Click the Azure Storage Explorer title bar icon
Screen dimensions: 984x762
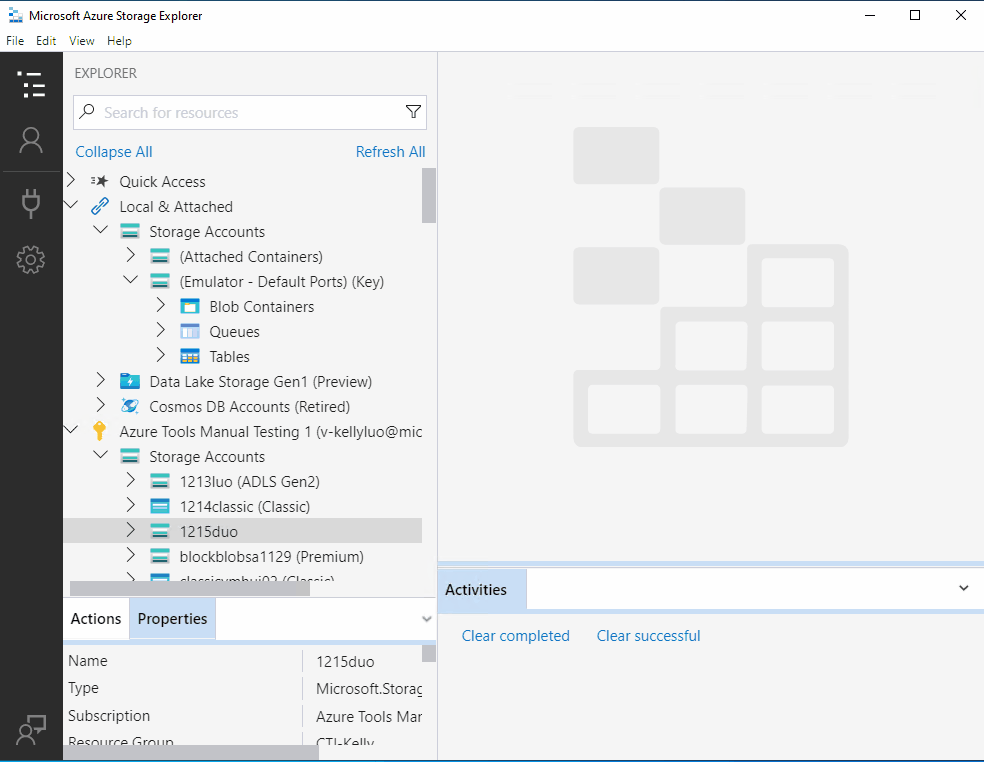click(x=15, y=15)
